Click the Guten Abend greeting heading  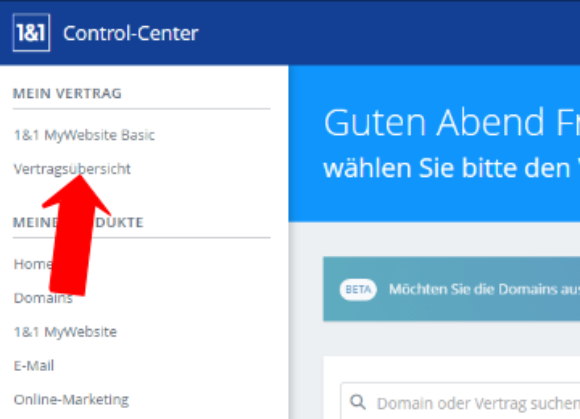[452, 122]
